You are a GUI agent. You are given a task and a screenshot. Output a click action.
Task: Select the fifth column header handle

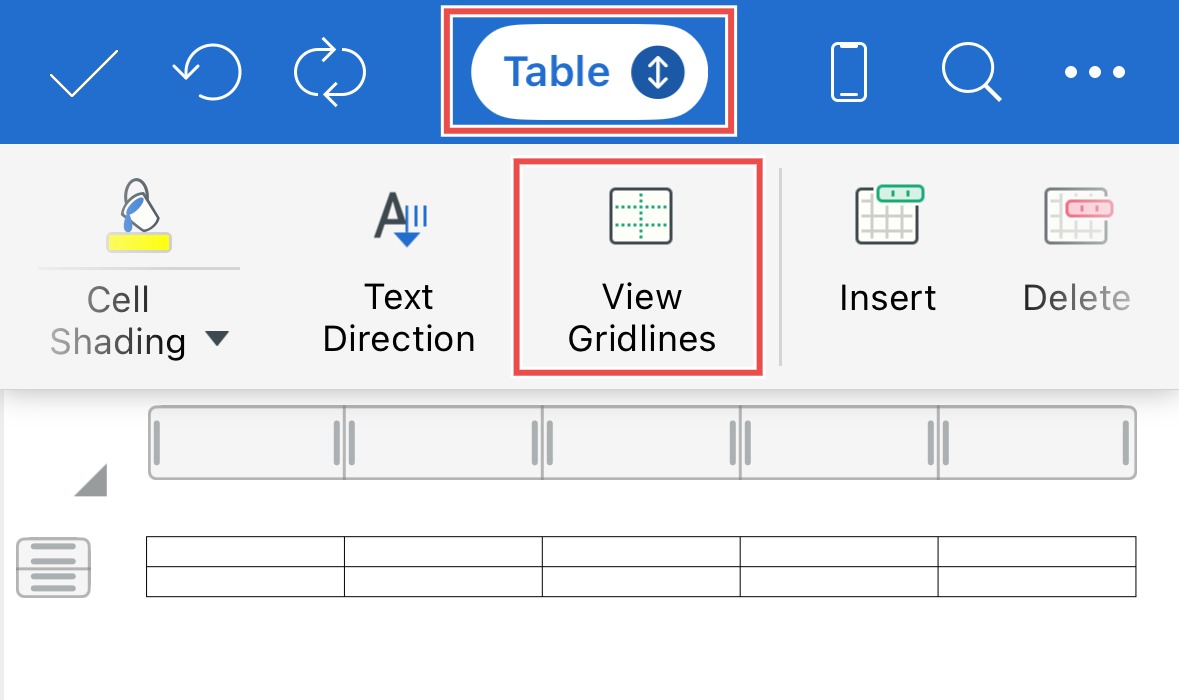click(1037, 442)
